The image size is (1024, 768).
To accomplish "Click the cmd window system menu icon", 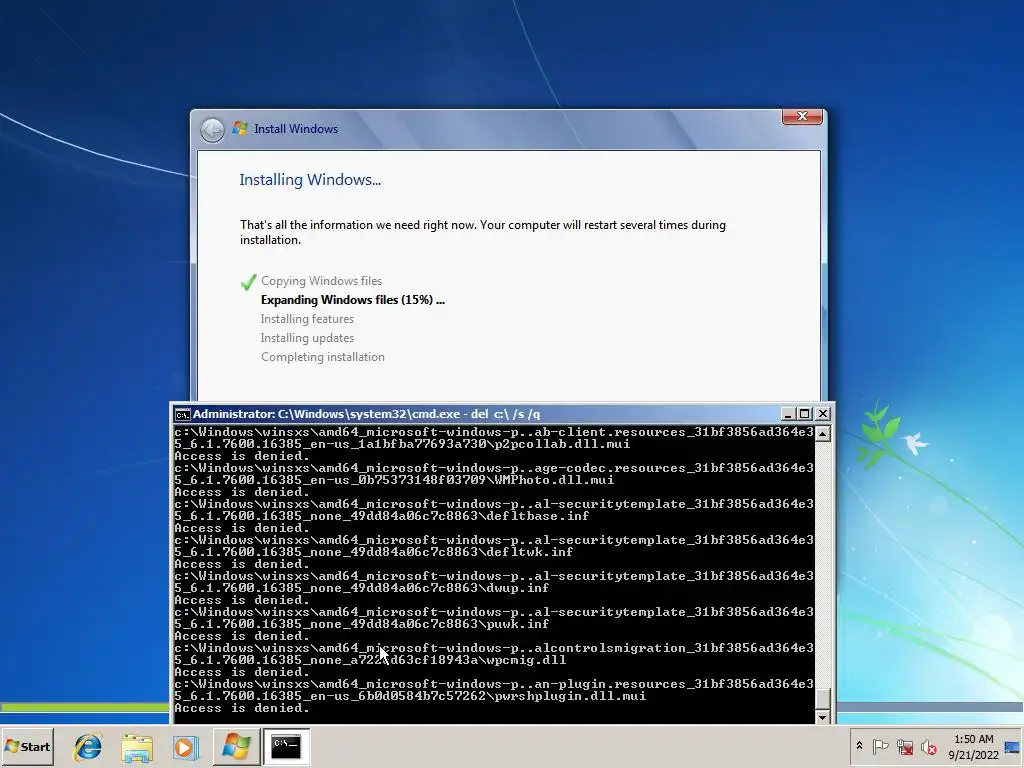I will pos(182,414).
